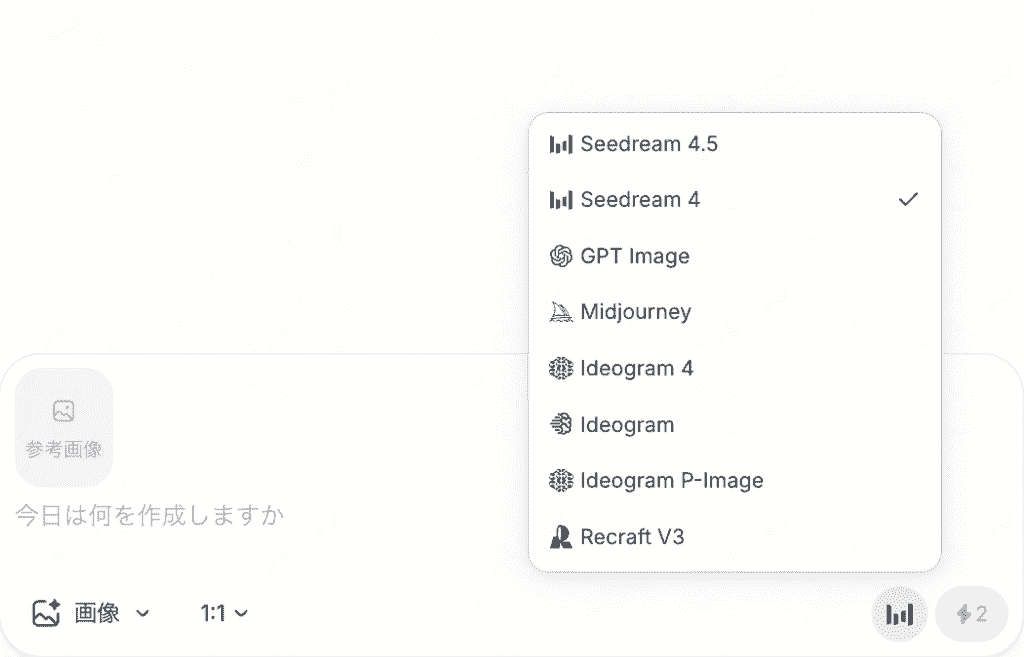Expand the 1:1 aspect ratio selector
Image resolution: width=1024 pixels, height=657 pixels.
click(x=223, y=613)
